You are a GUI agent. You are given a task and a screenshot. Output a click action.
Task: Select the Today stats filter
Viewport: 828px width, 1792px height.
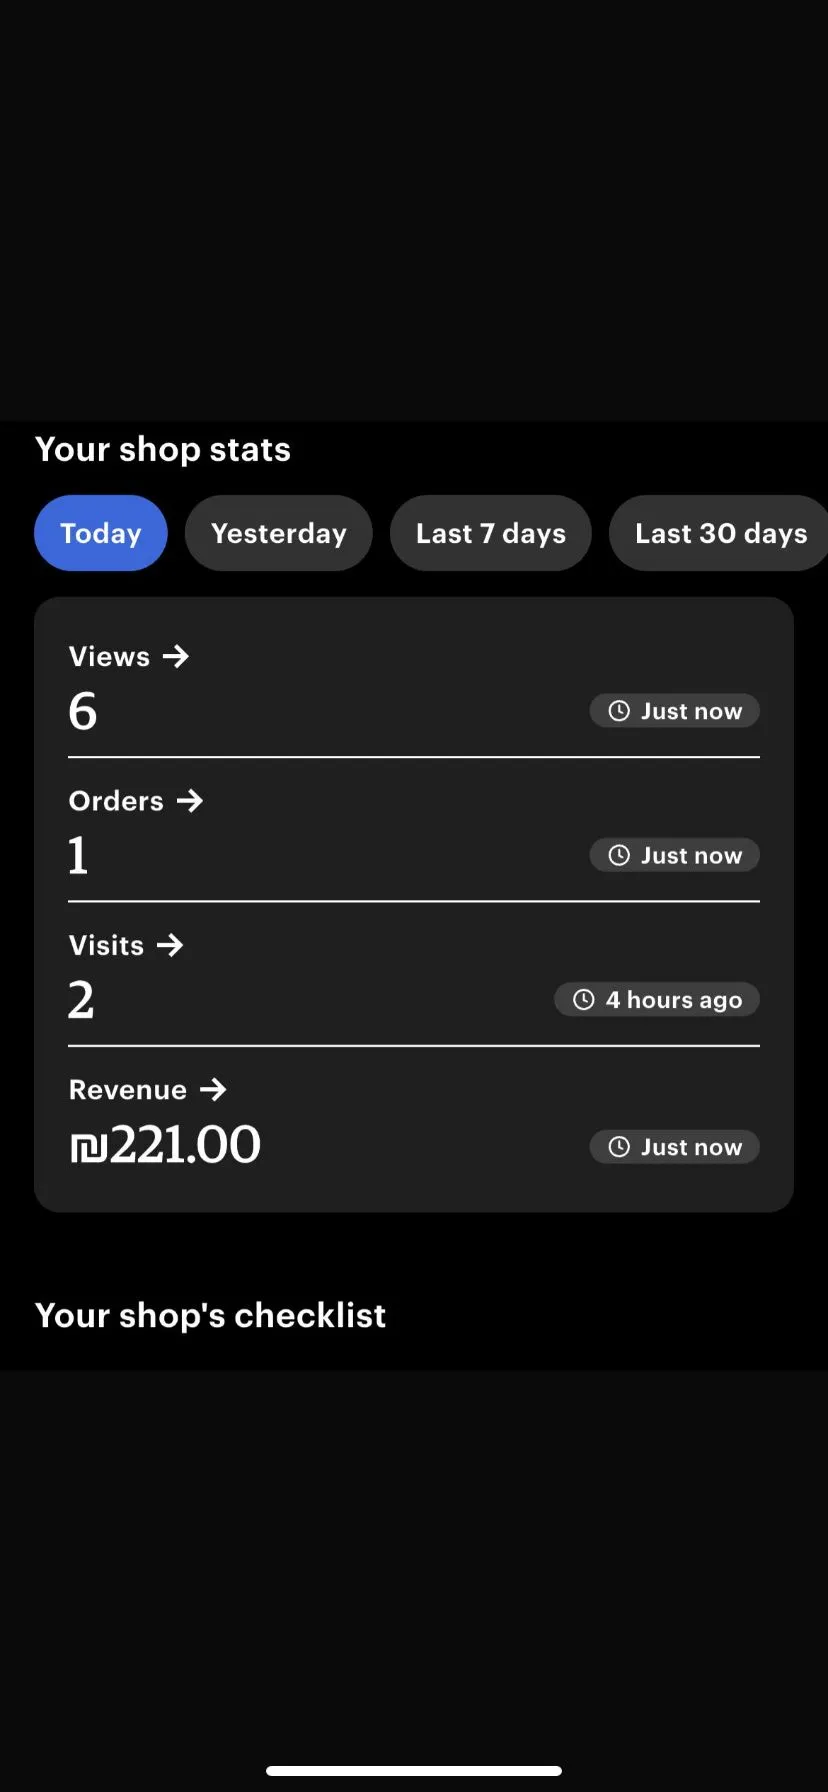pyautogui.click(x=101, y=533)
